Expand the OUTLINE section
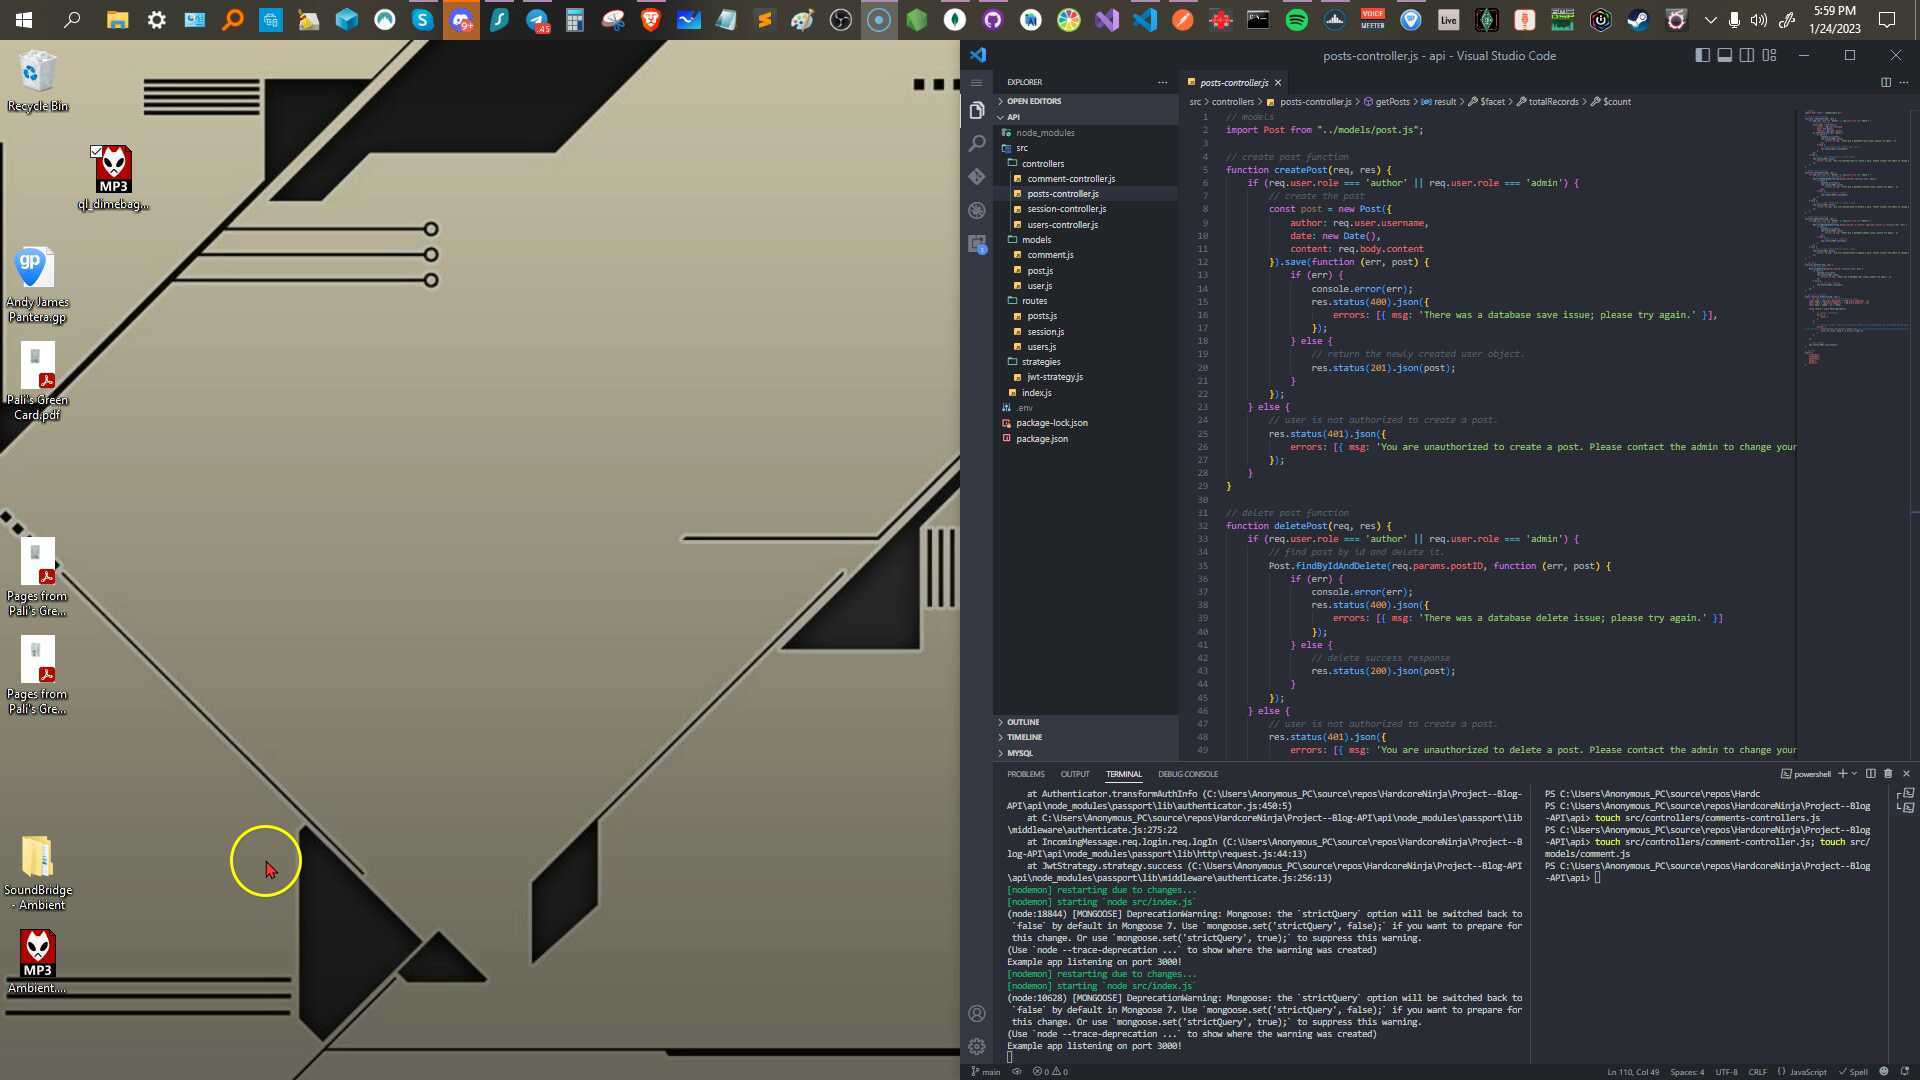 (x=1022, y=722)
